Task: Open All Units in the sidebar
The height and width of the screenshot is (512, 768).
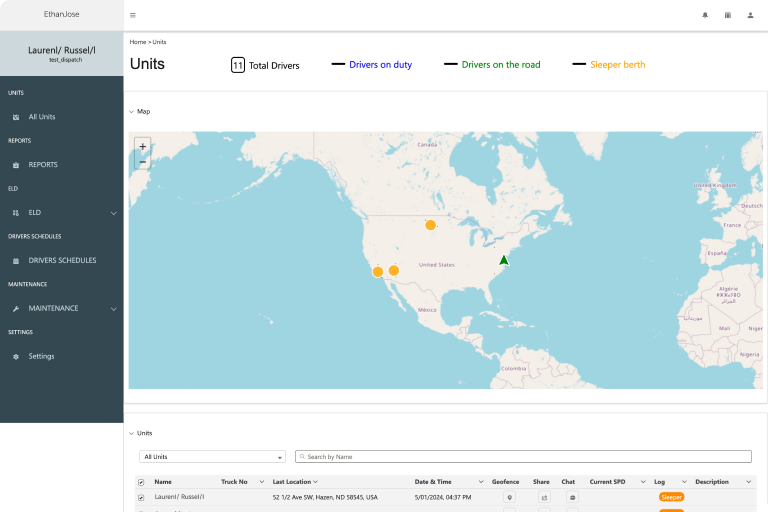Action: [42, 117]
